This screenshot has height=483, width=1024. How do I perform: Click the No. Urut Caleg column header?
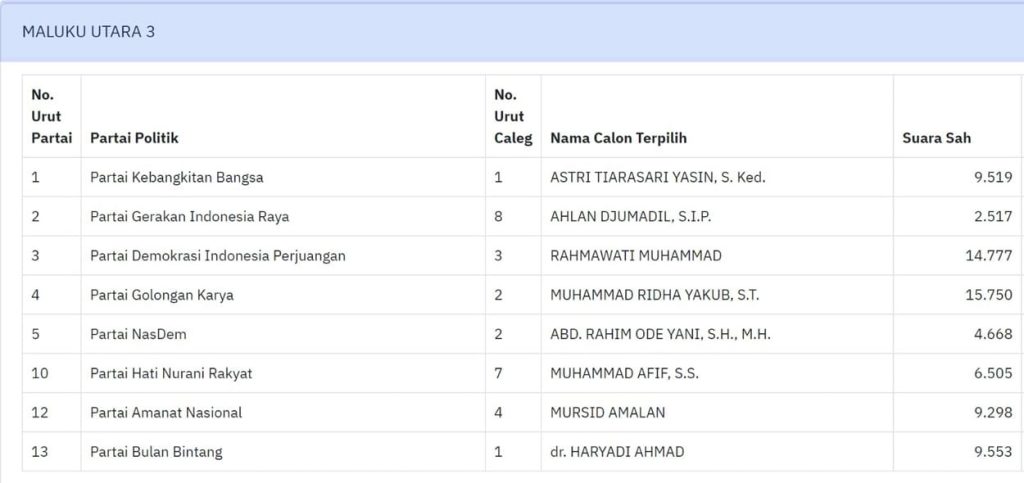pos(512,117)
